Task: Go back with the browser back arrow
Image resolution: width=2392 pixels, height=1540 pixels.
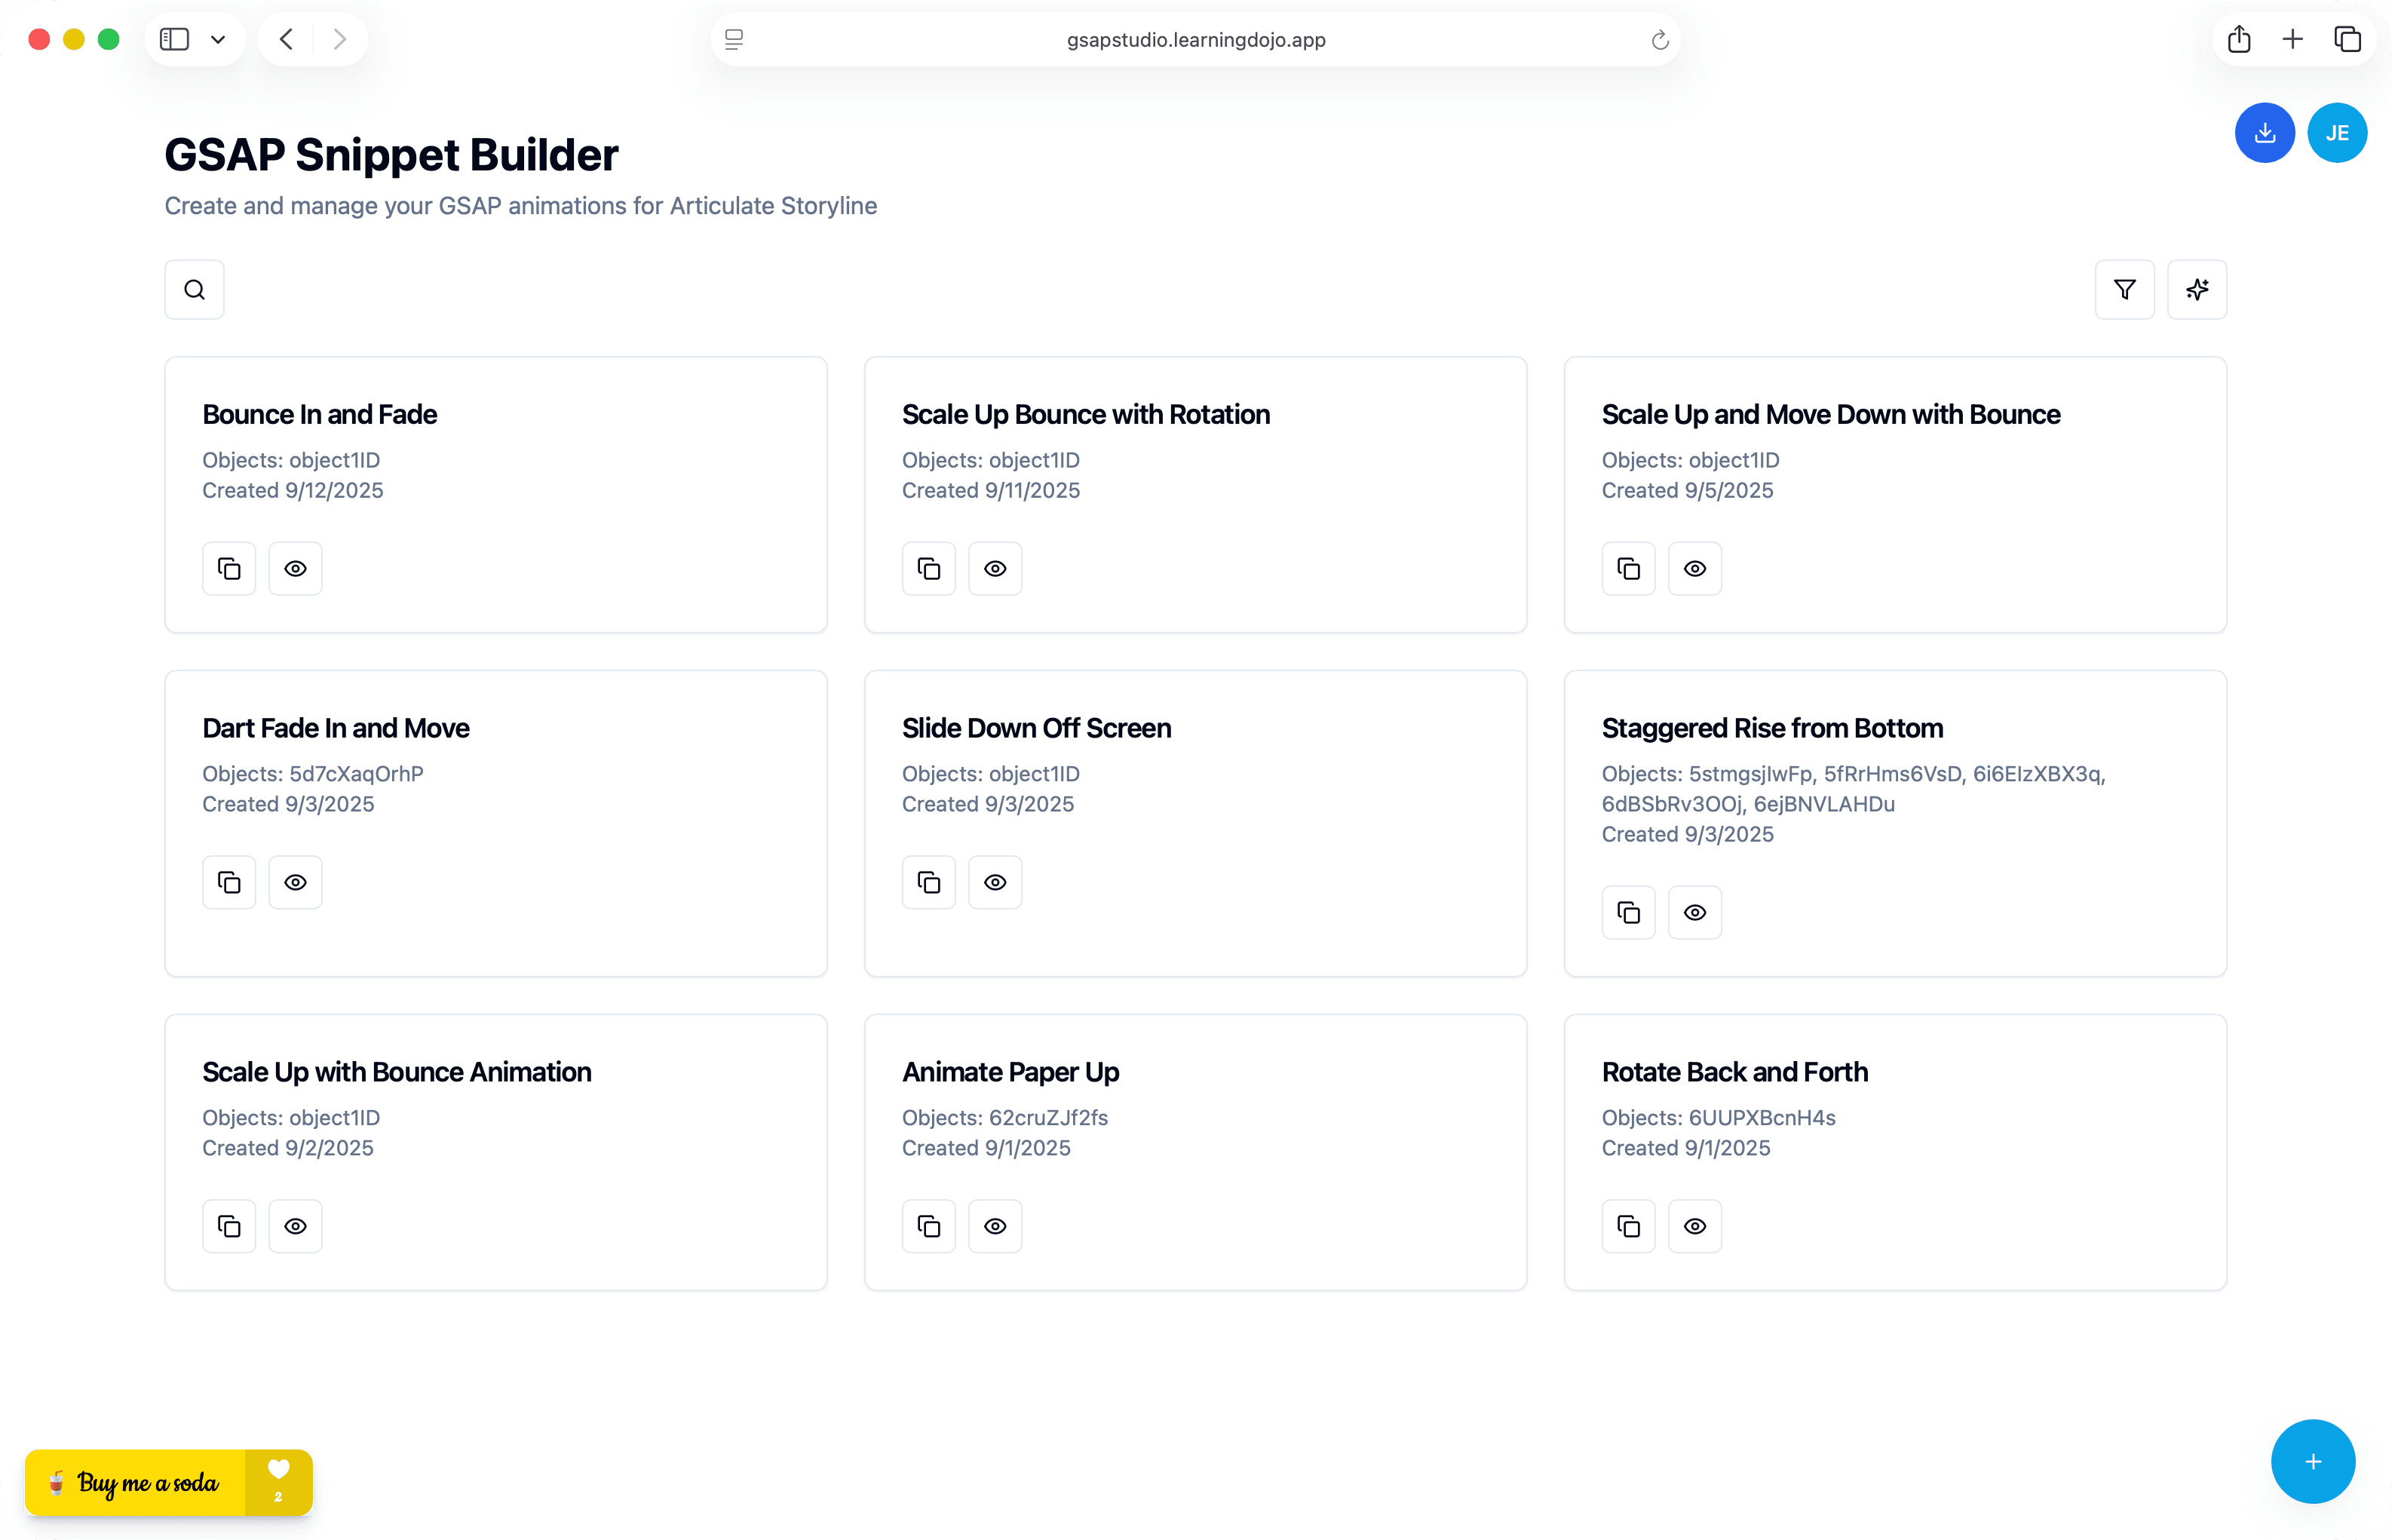Action: [x=287, y=40]
